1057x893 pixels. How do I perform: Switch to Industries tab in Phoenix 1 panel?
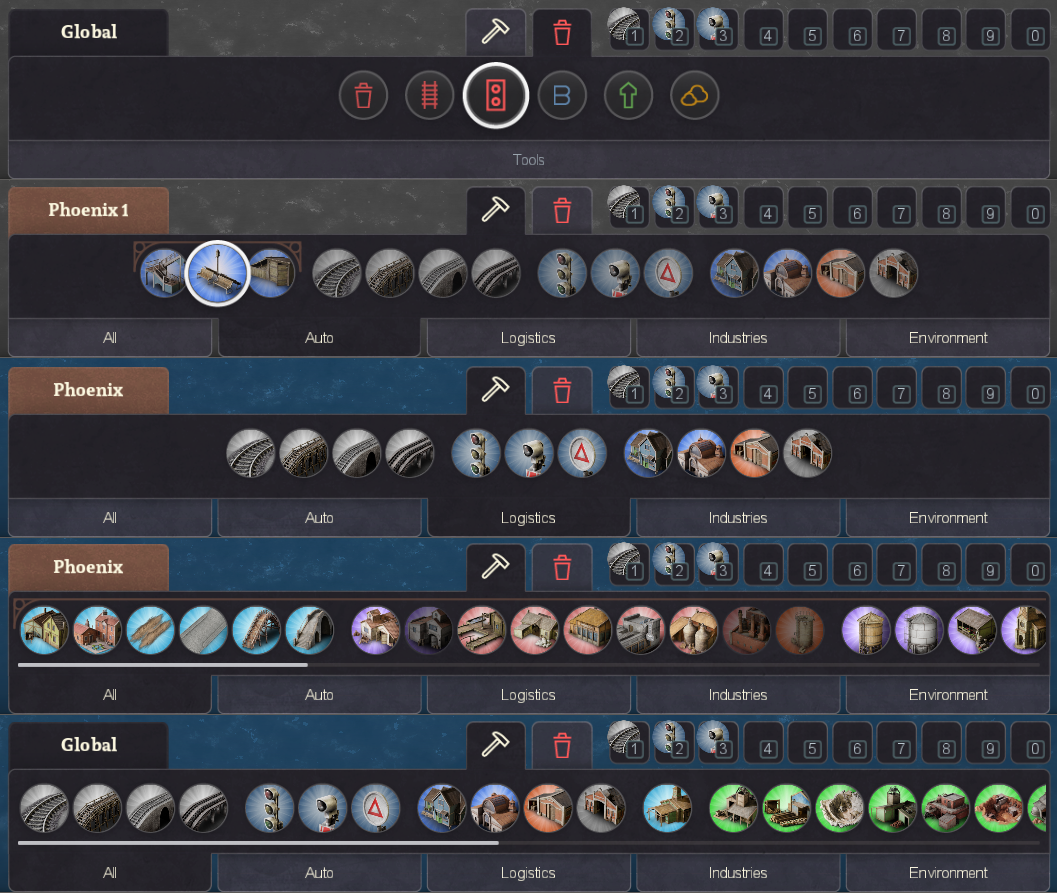(x=737, y=338)
